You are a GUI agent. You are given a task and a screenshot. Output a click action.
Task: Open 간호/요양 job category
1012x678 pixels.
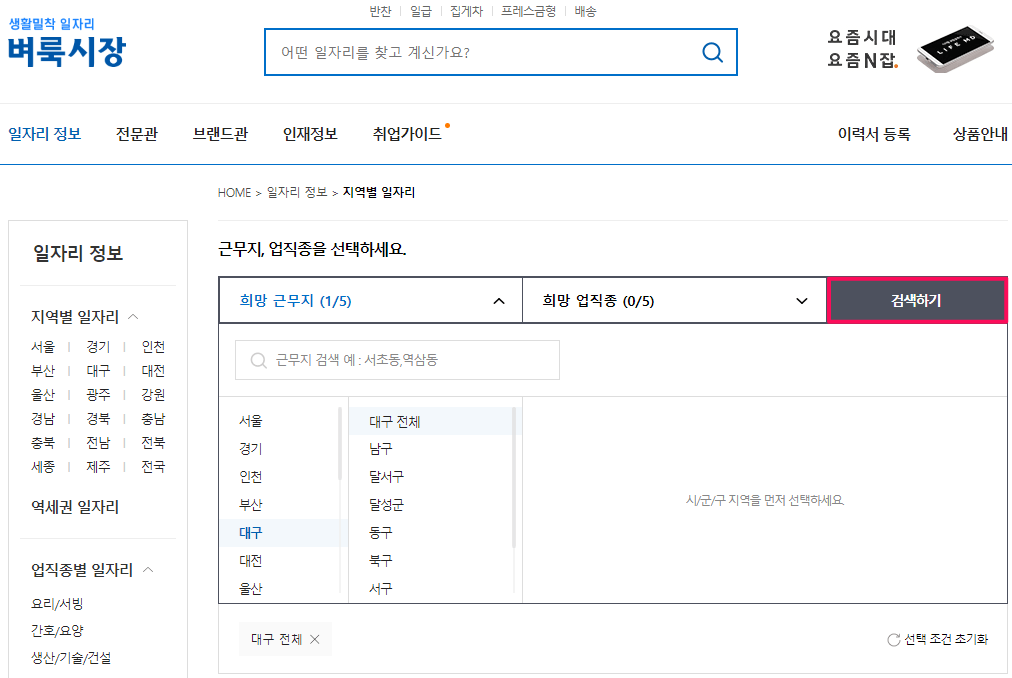tap(57, 631)
